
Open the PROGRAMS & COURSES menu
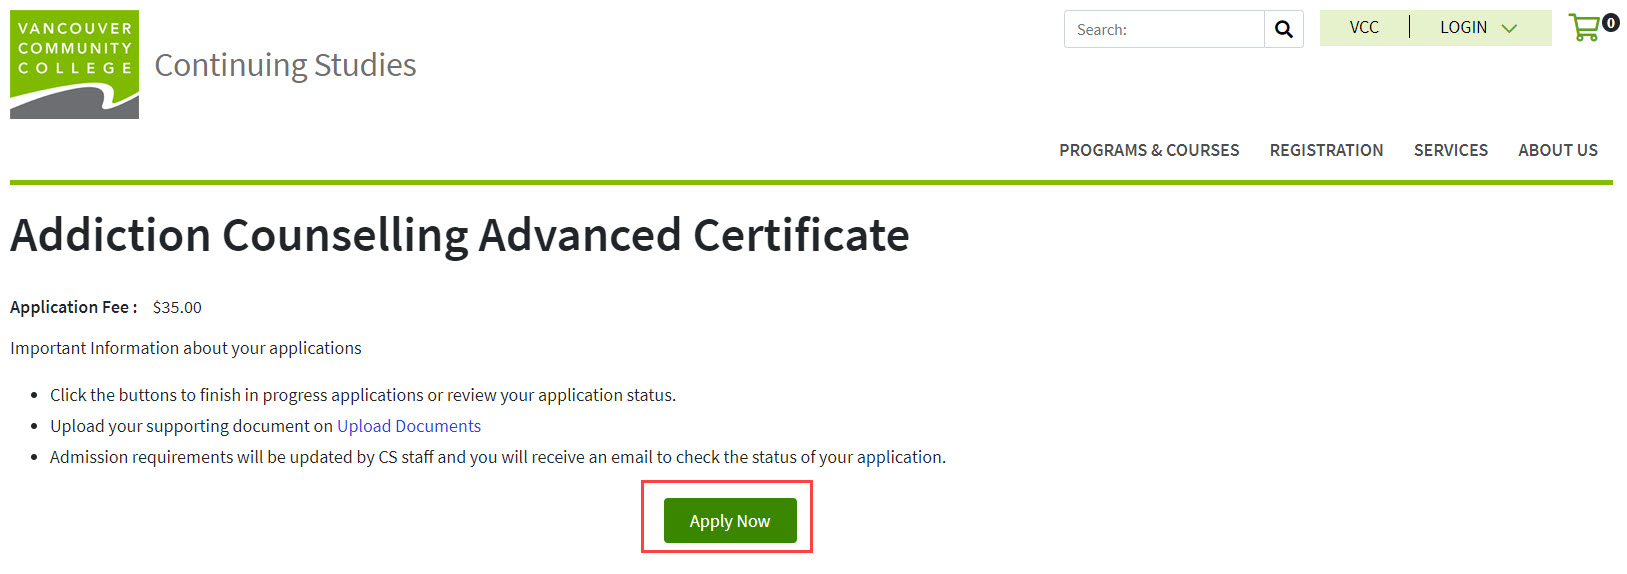[1149, 150]
